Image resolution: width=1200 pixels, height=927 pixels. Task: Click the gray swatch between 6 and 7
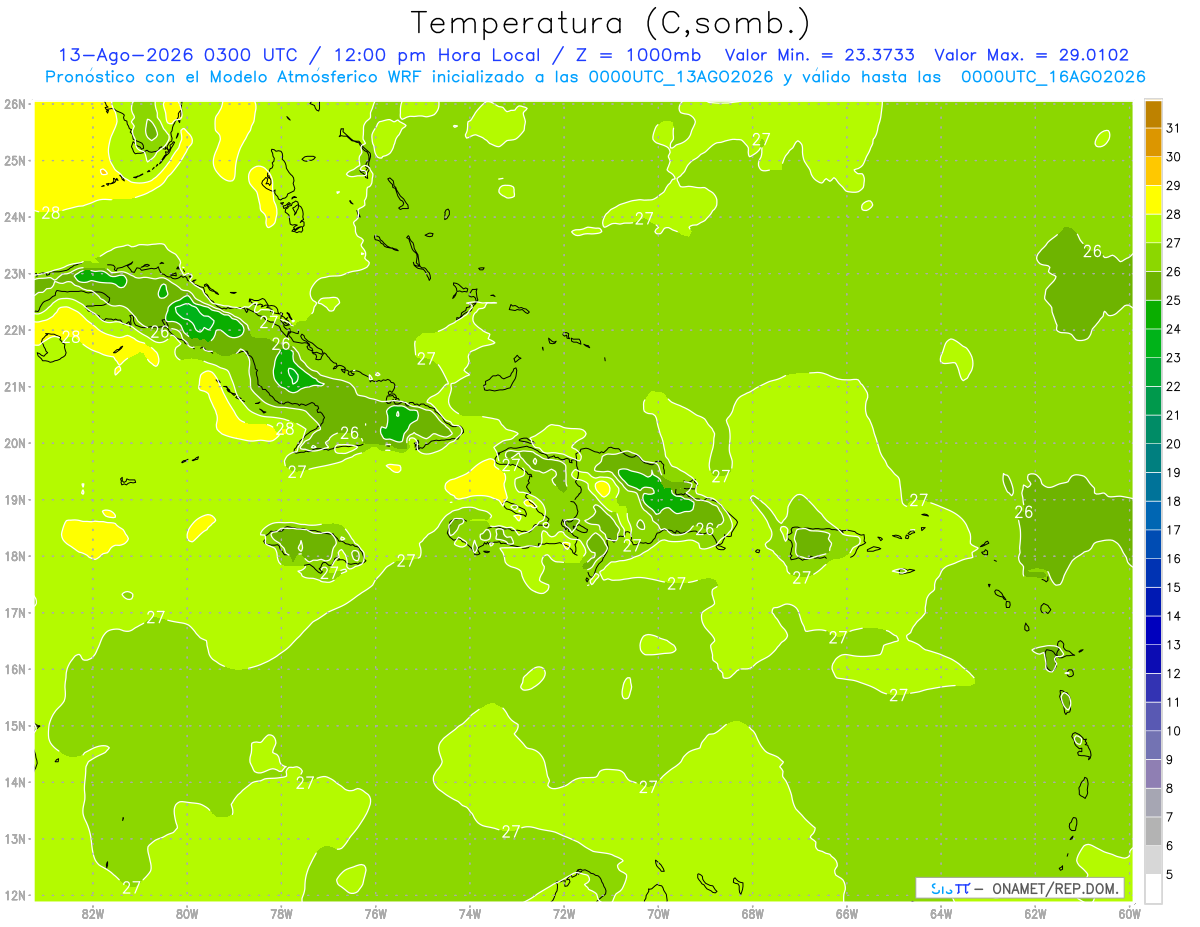pos(1153,831)
